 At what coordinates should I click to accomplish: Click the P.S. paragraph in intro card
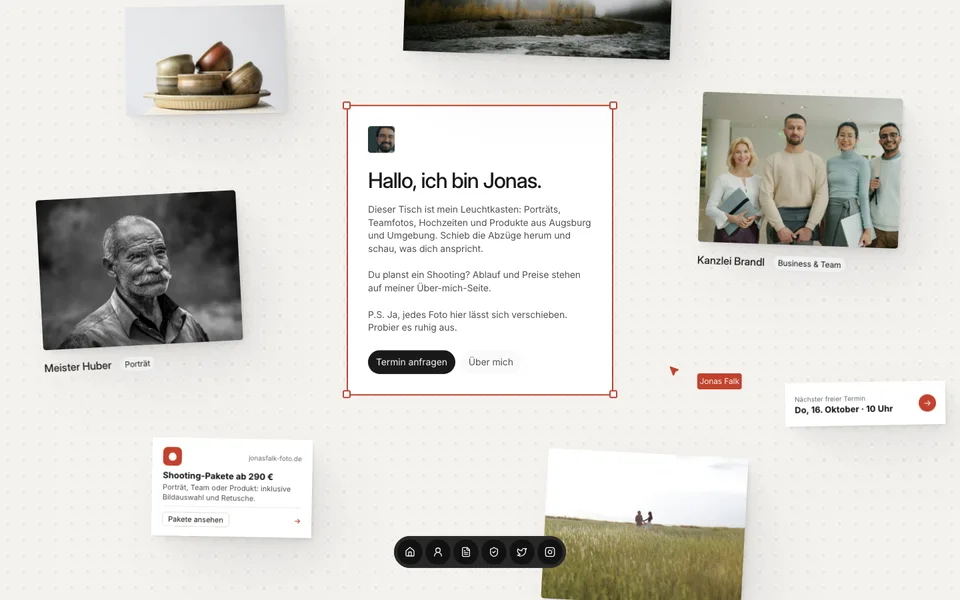467,321
